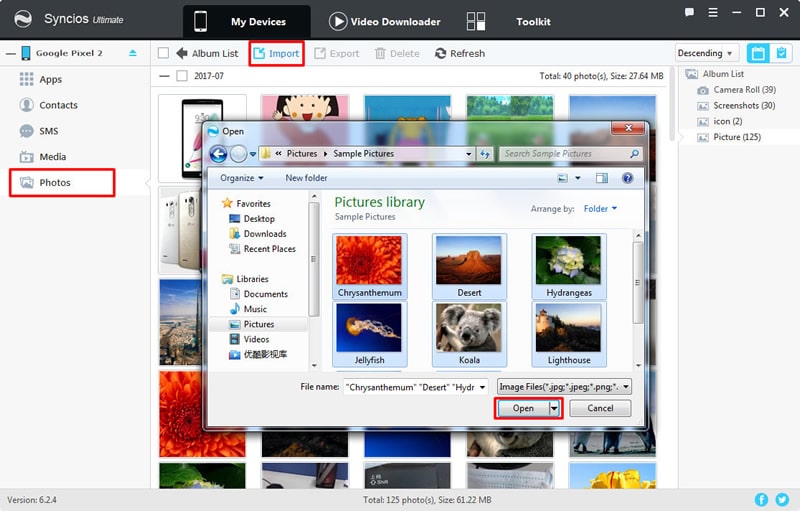Click New folder in Open dialog
Screen dimensions: 800x511
point(306,178)
